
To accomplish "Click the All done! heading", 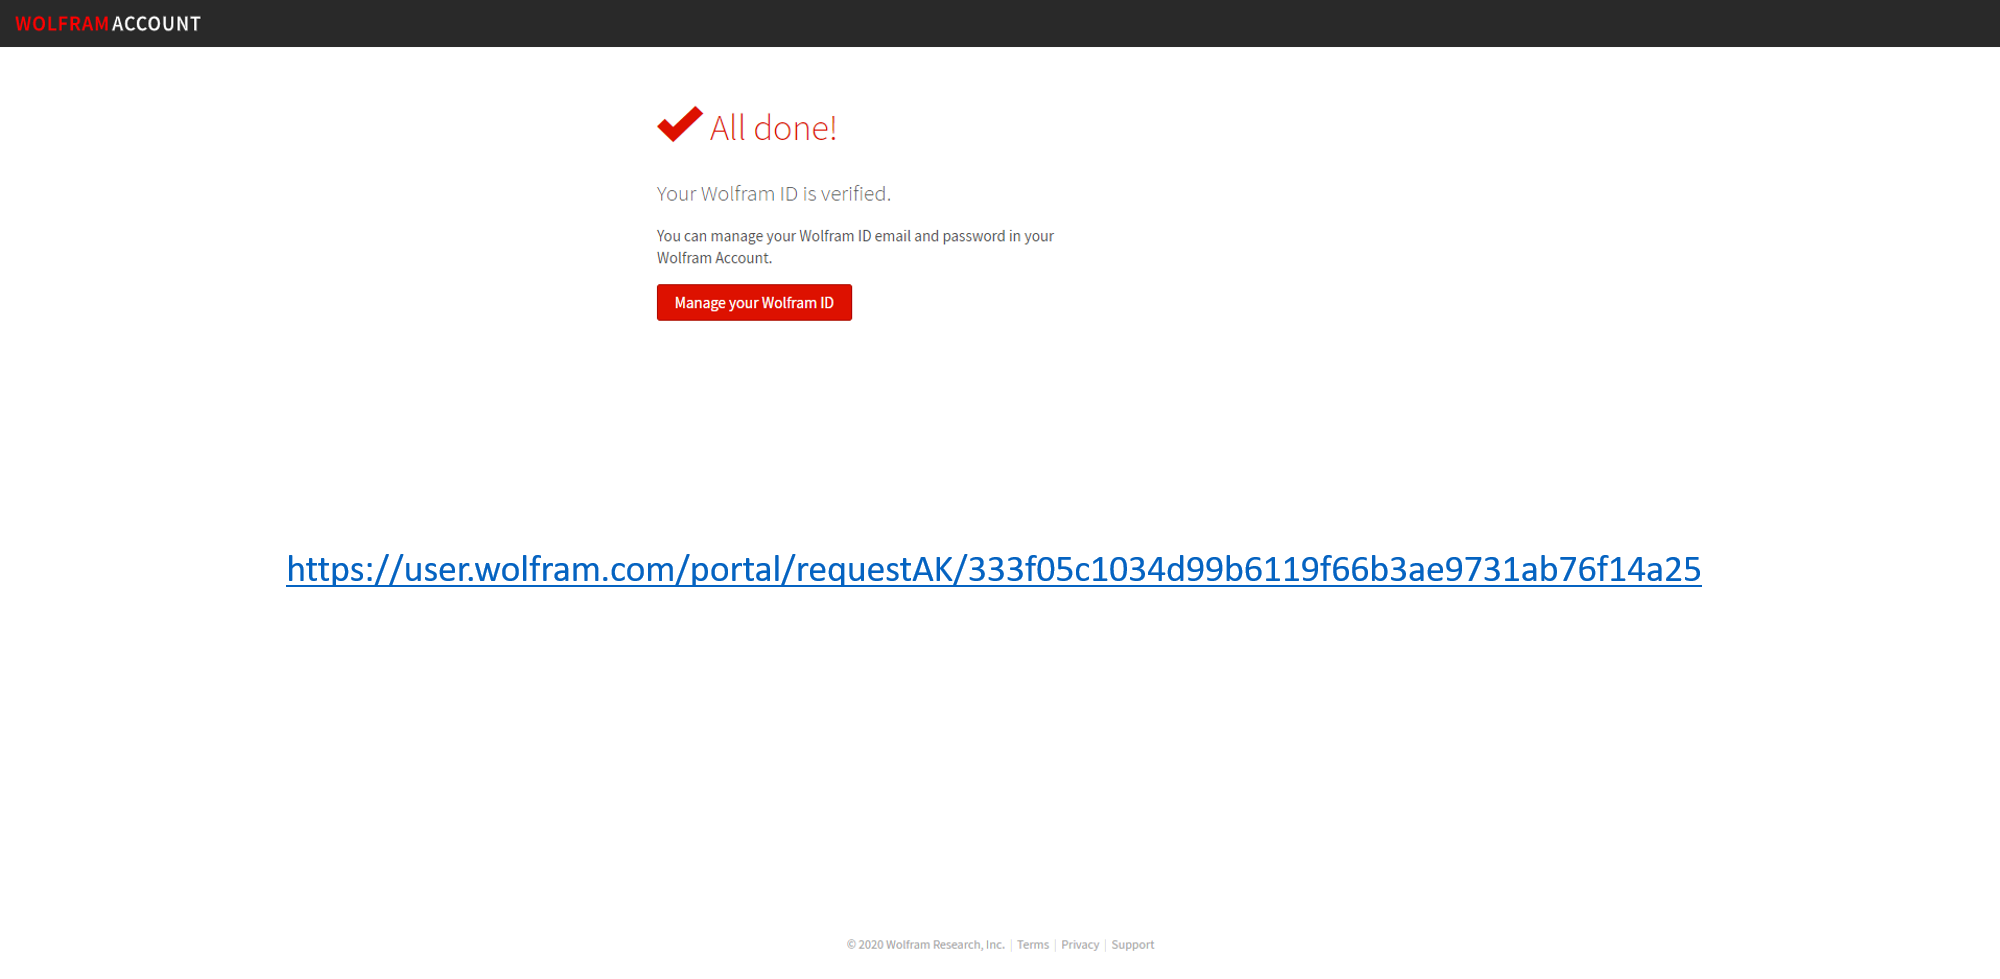I will 773,128.
